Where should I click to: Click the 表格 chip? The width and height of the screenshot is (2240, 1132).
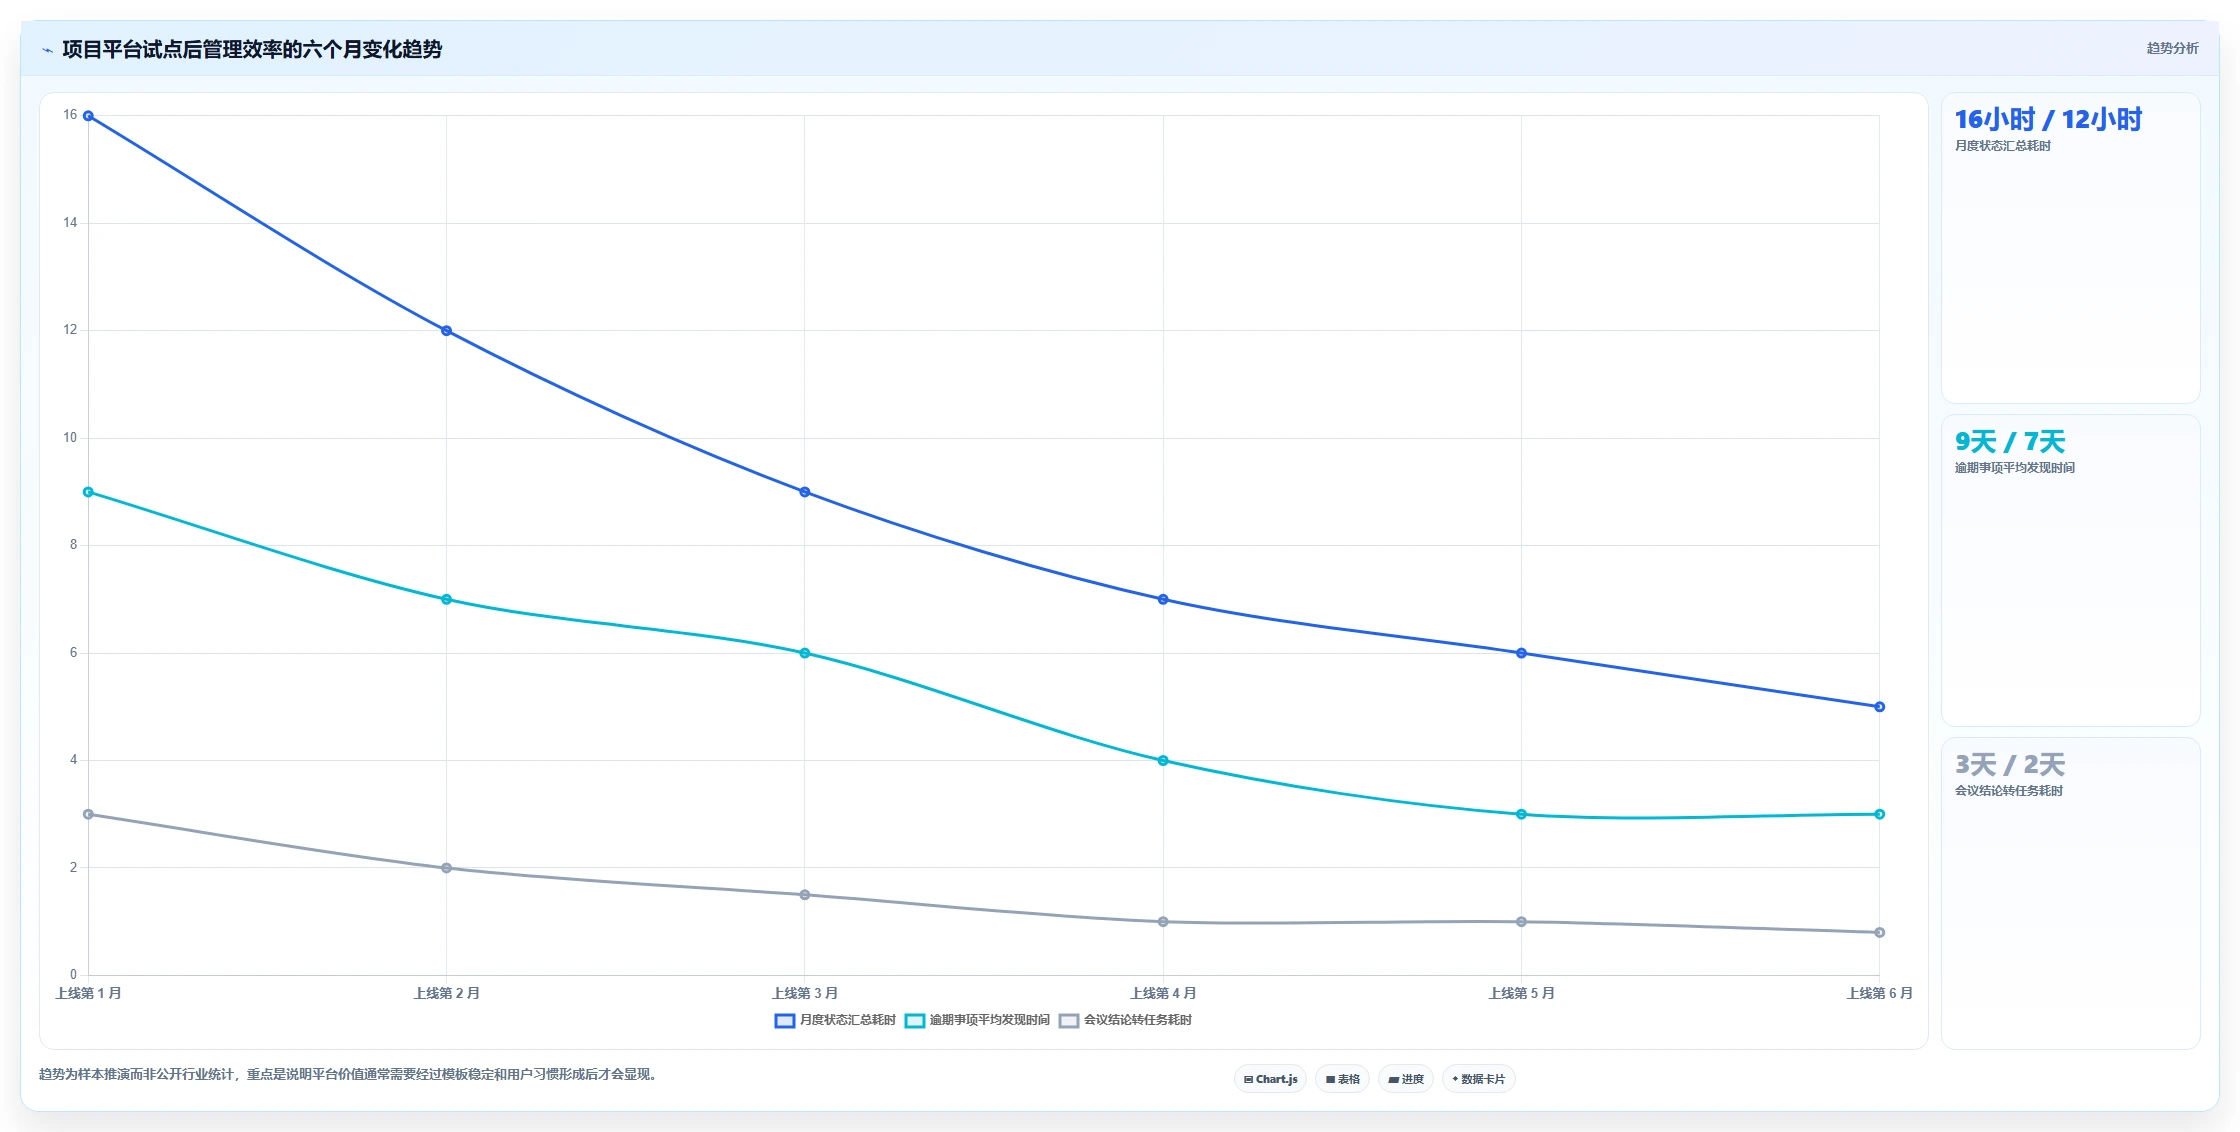[x=1342, y=1079]
